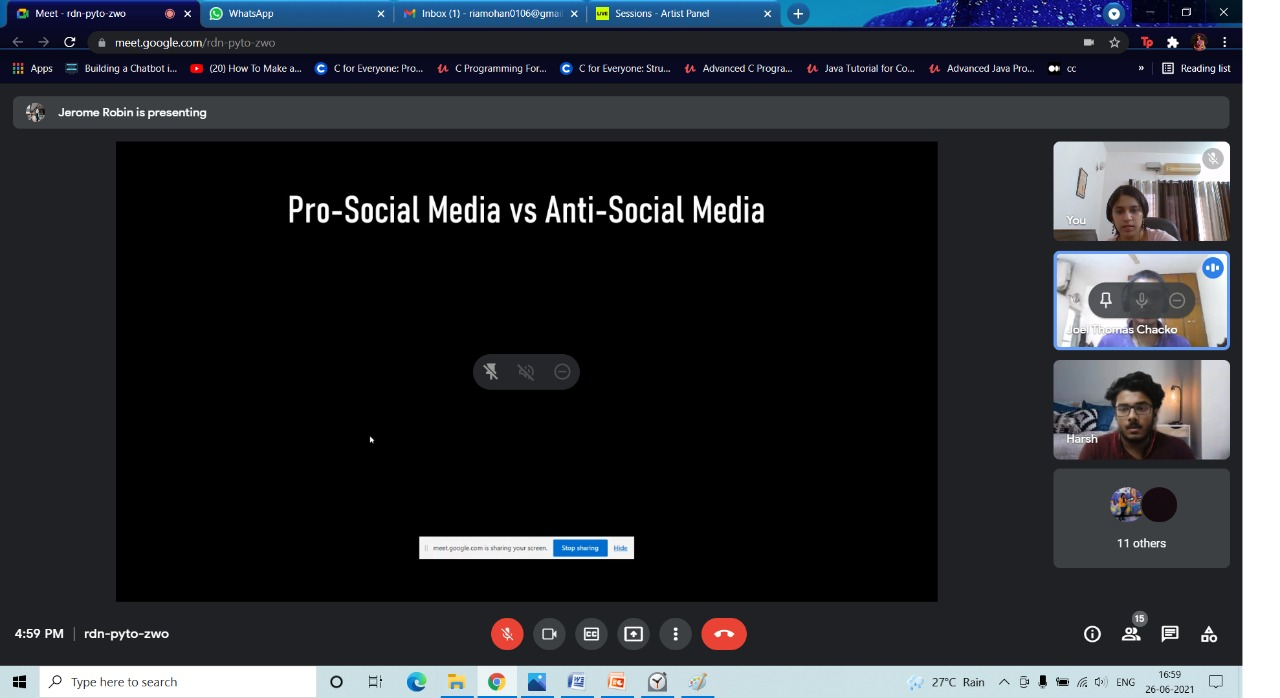Leave the call with red hang-up button

pos(724,634)
